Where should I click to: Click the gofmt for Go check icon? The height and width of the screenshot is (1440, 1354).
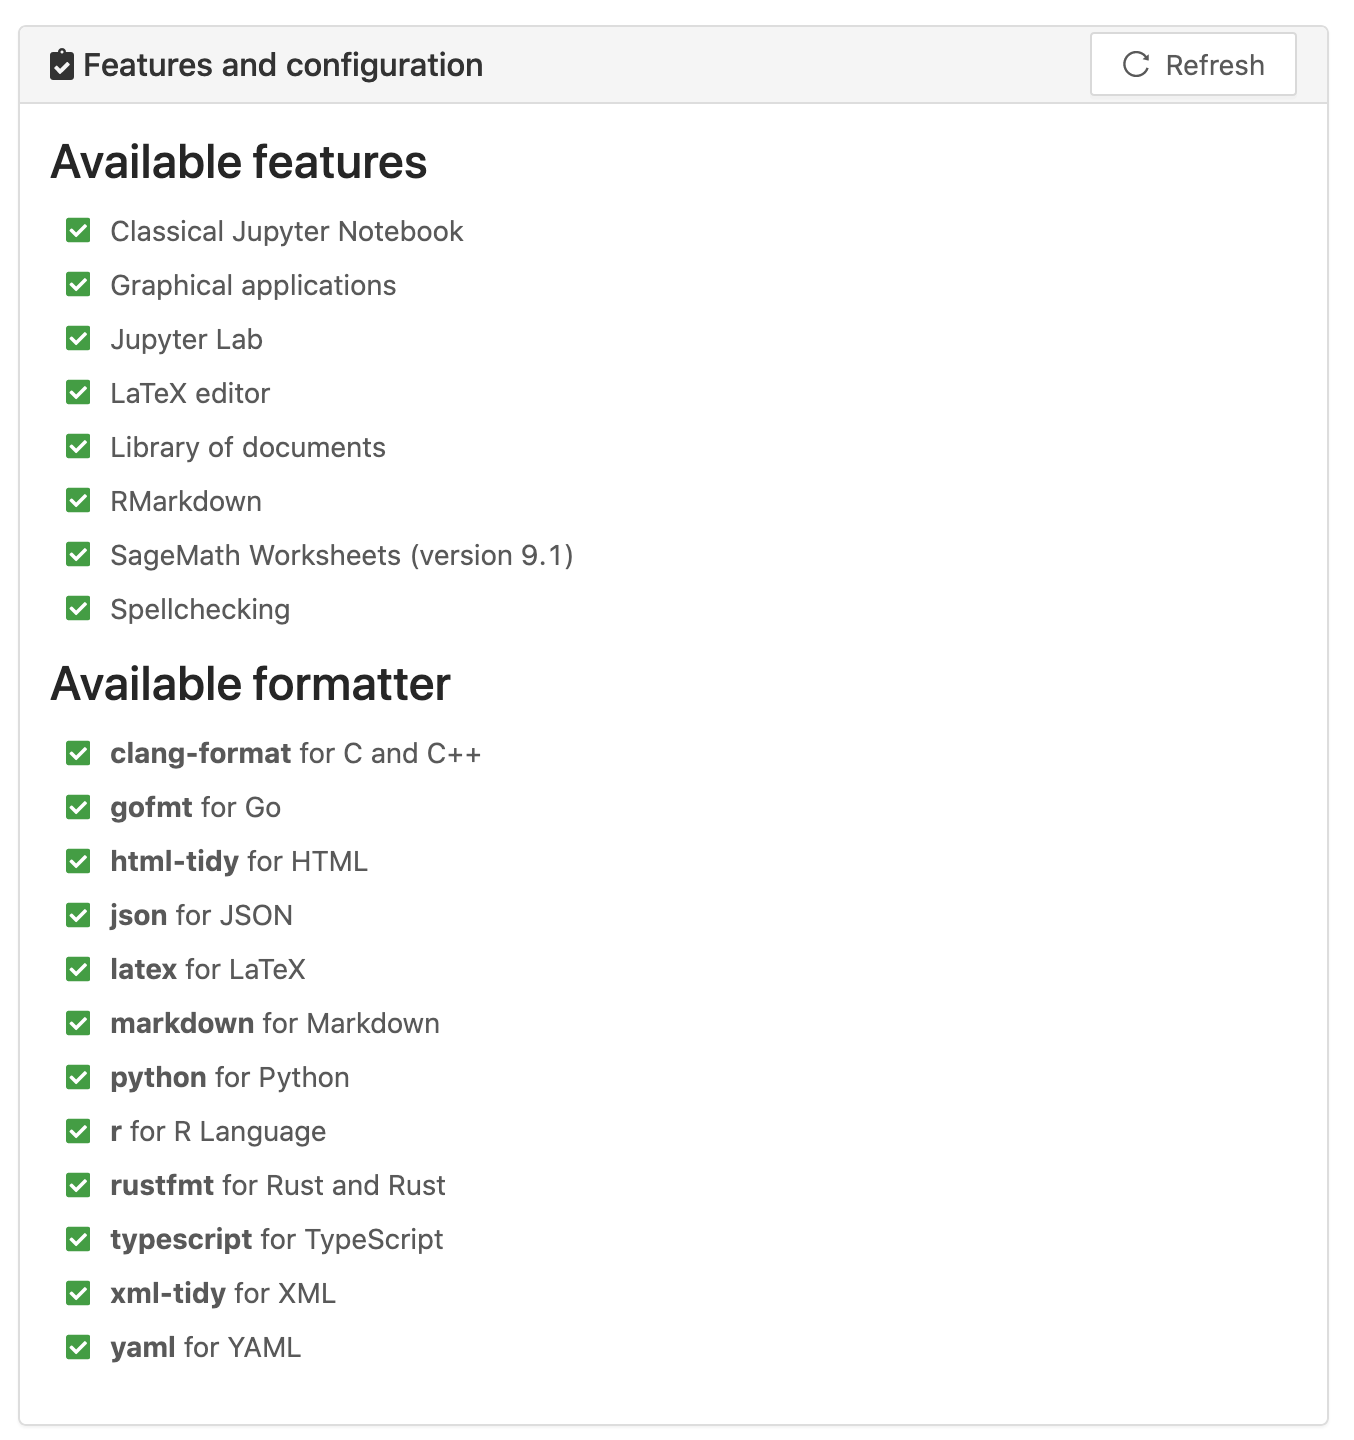click(x=78, y=807)
